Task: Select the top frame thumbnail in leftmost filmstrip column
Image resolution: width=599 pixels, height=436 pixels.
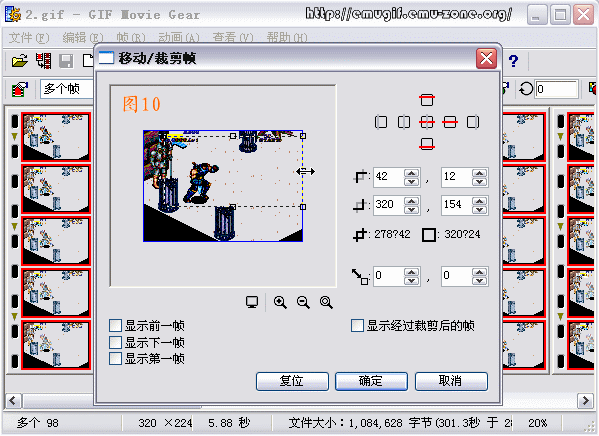Action: click(x=56, y=137)
